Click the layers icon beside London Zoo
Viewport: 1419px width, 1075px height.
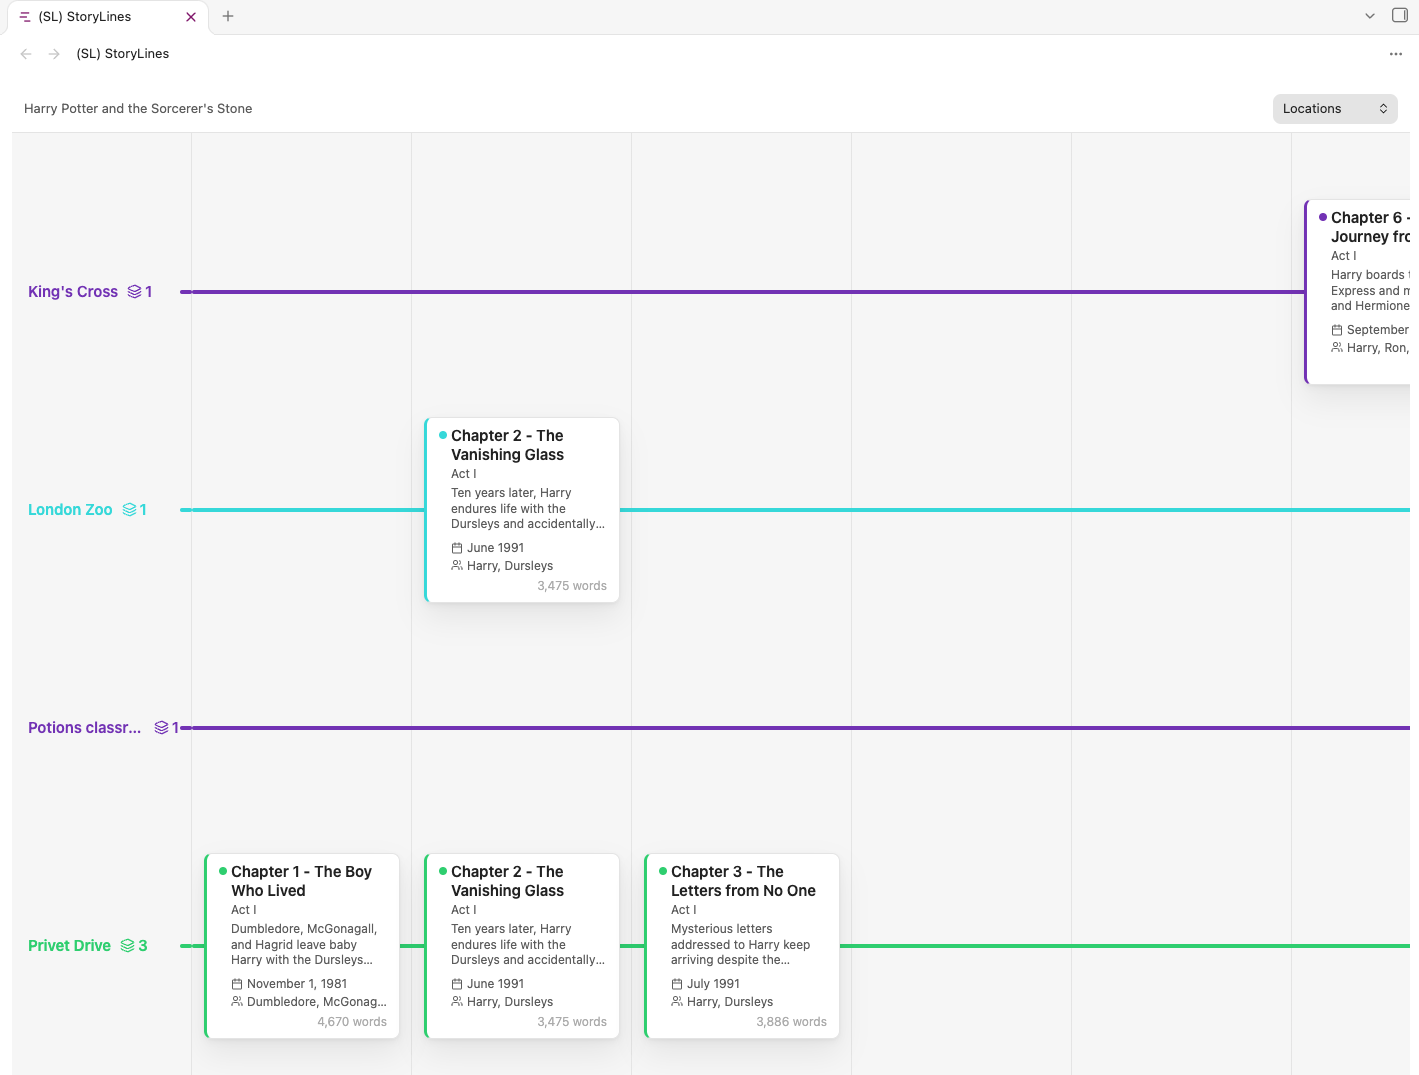pos(129,510)
